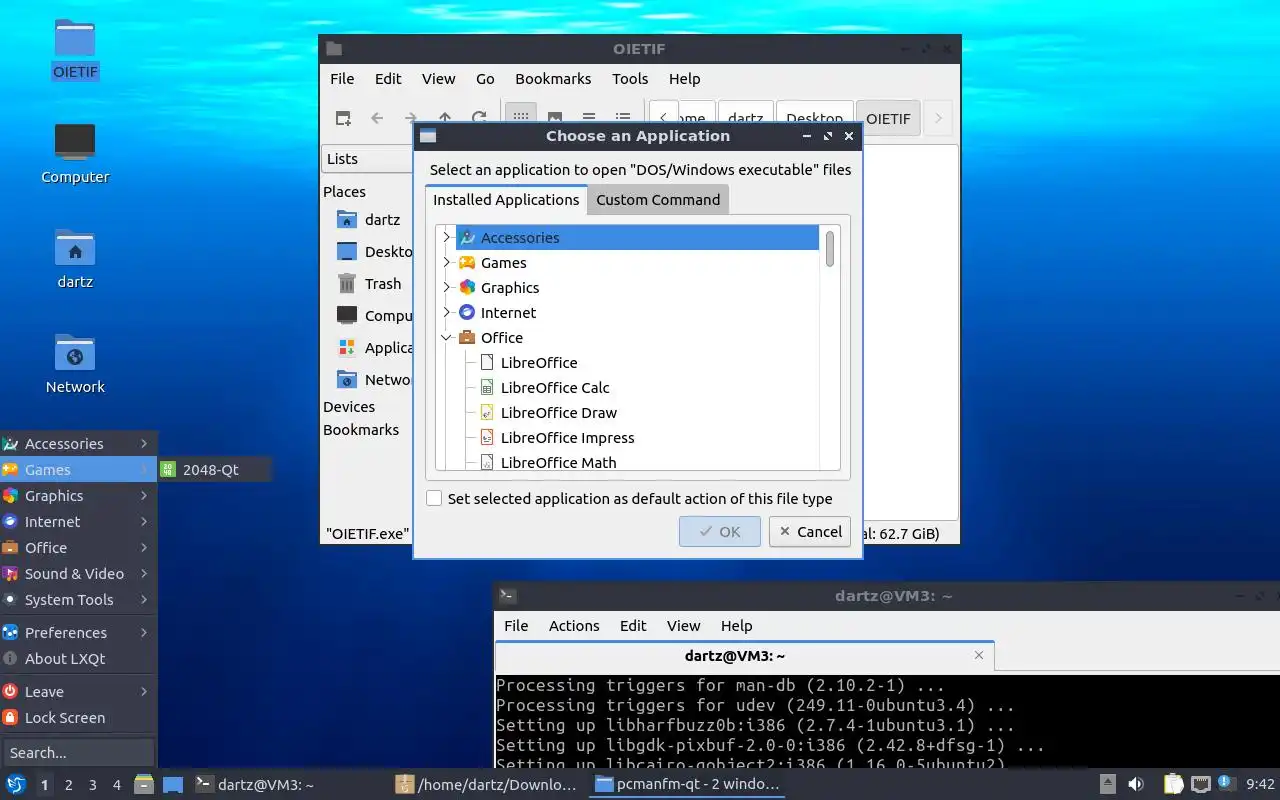Open Actions menu in terminal window
1280x800 pixels.
click(x=574, y=625)
